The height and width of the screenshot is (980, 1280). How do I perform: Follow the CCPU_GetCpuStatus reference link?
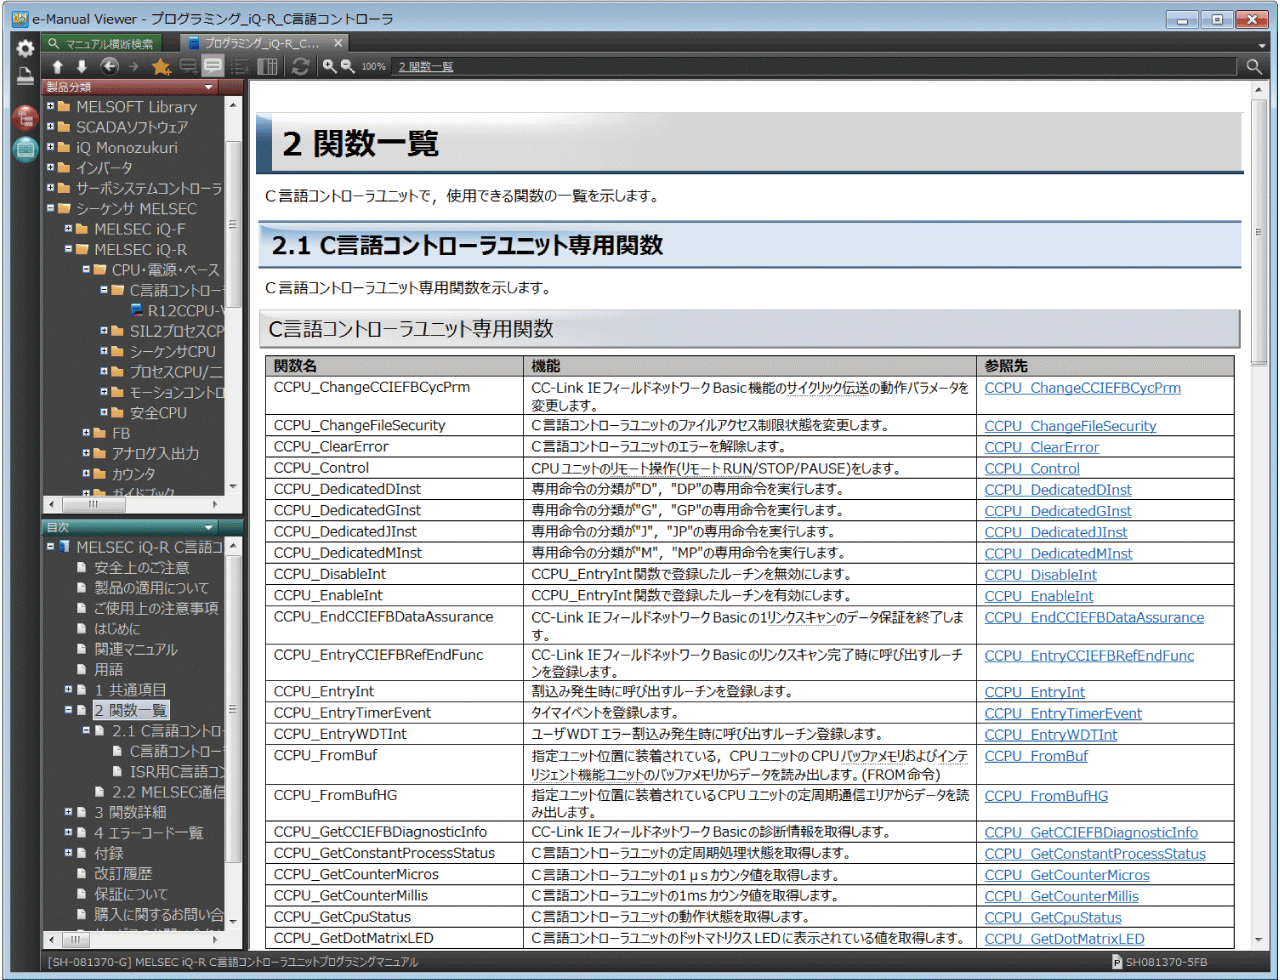(x=1052, y=918)
